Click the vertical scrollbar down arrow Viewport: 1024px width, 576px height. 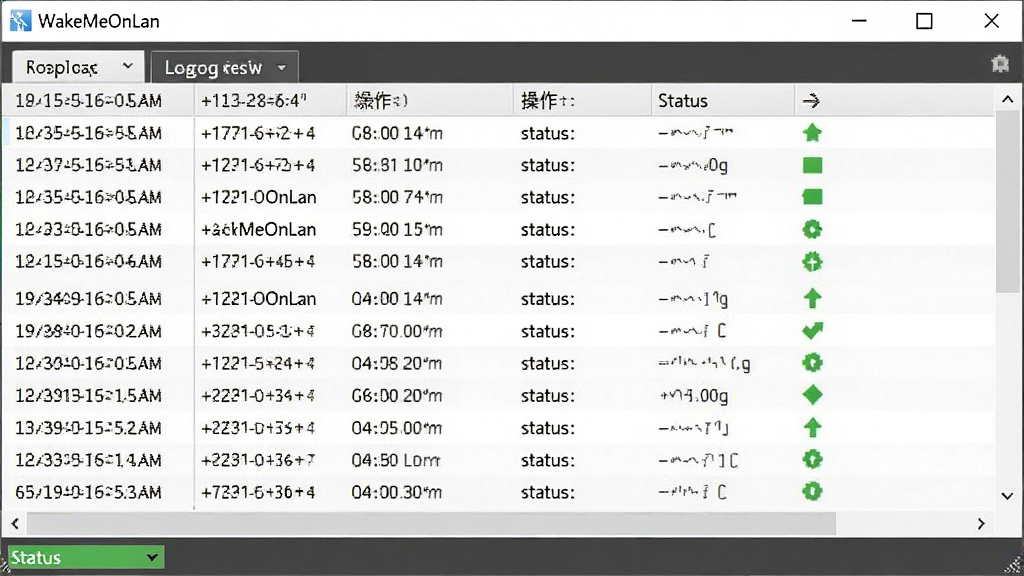pyautogui.click(x=1008, y=496)
